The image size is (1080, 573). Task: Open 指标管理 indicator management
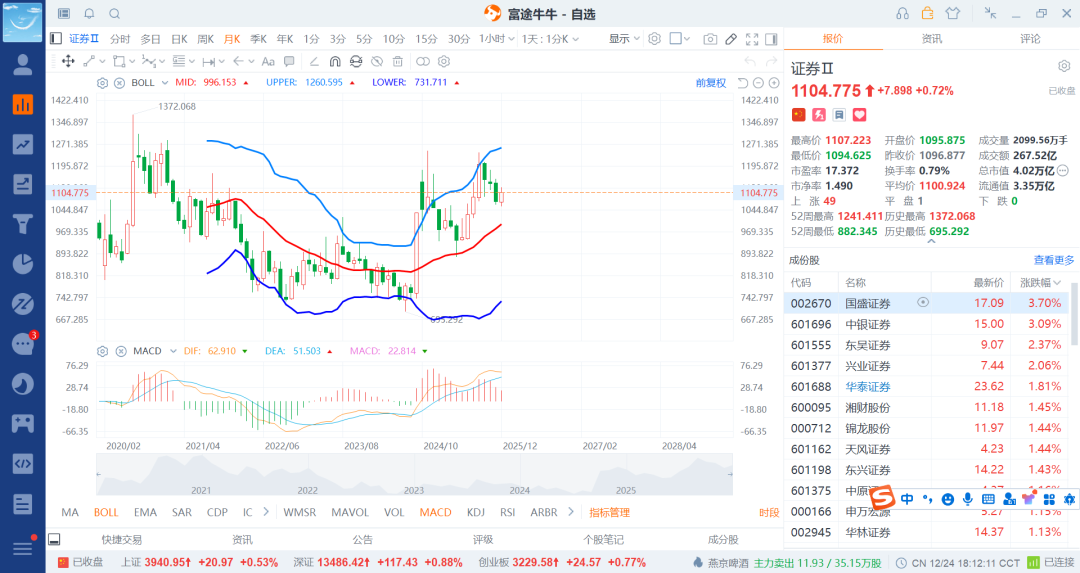(x=609, y=512)
